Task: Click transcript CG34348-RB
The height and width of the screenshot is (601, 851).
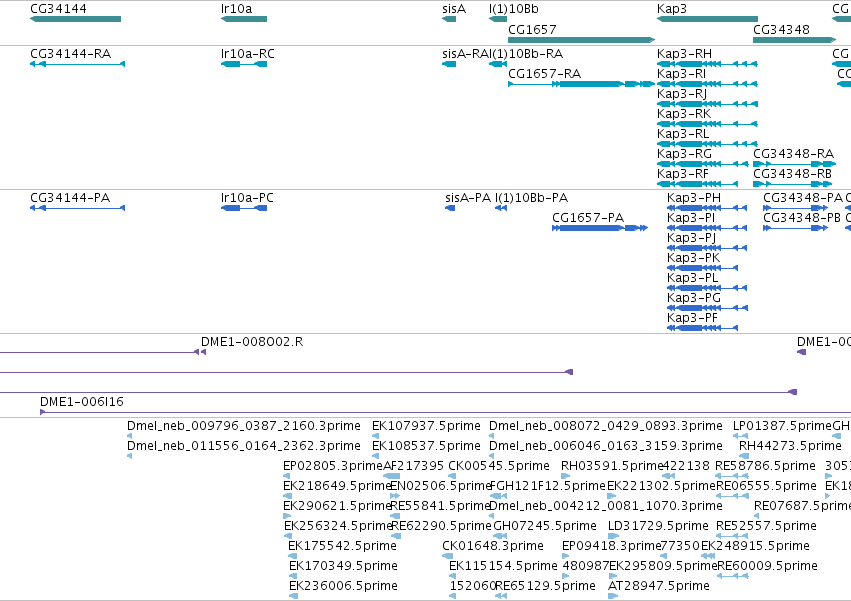Action: (x=792, y=184)
